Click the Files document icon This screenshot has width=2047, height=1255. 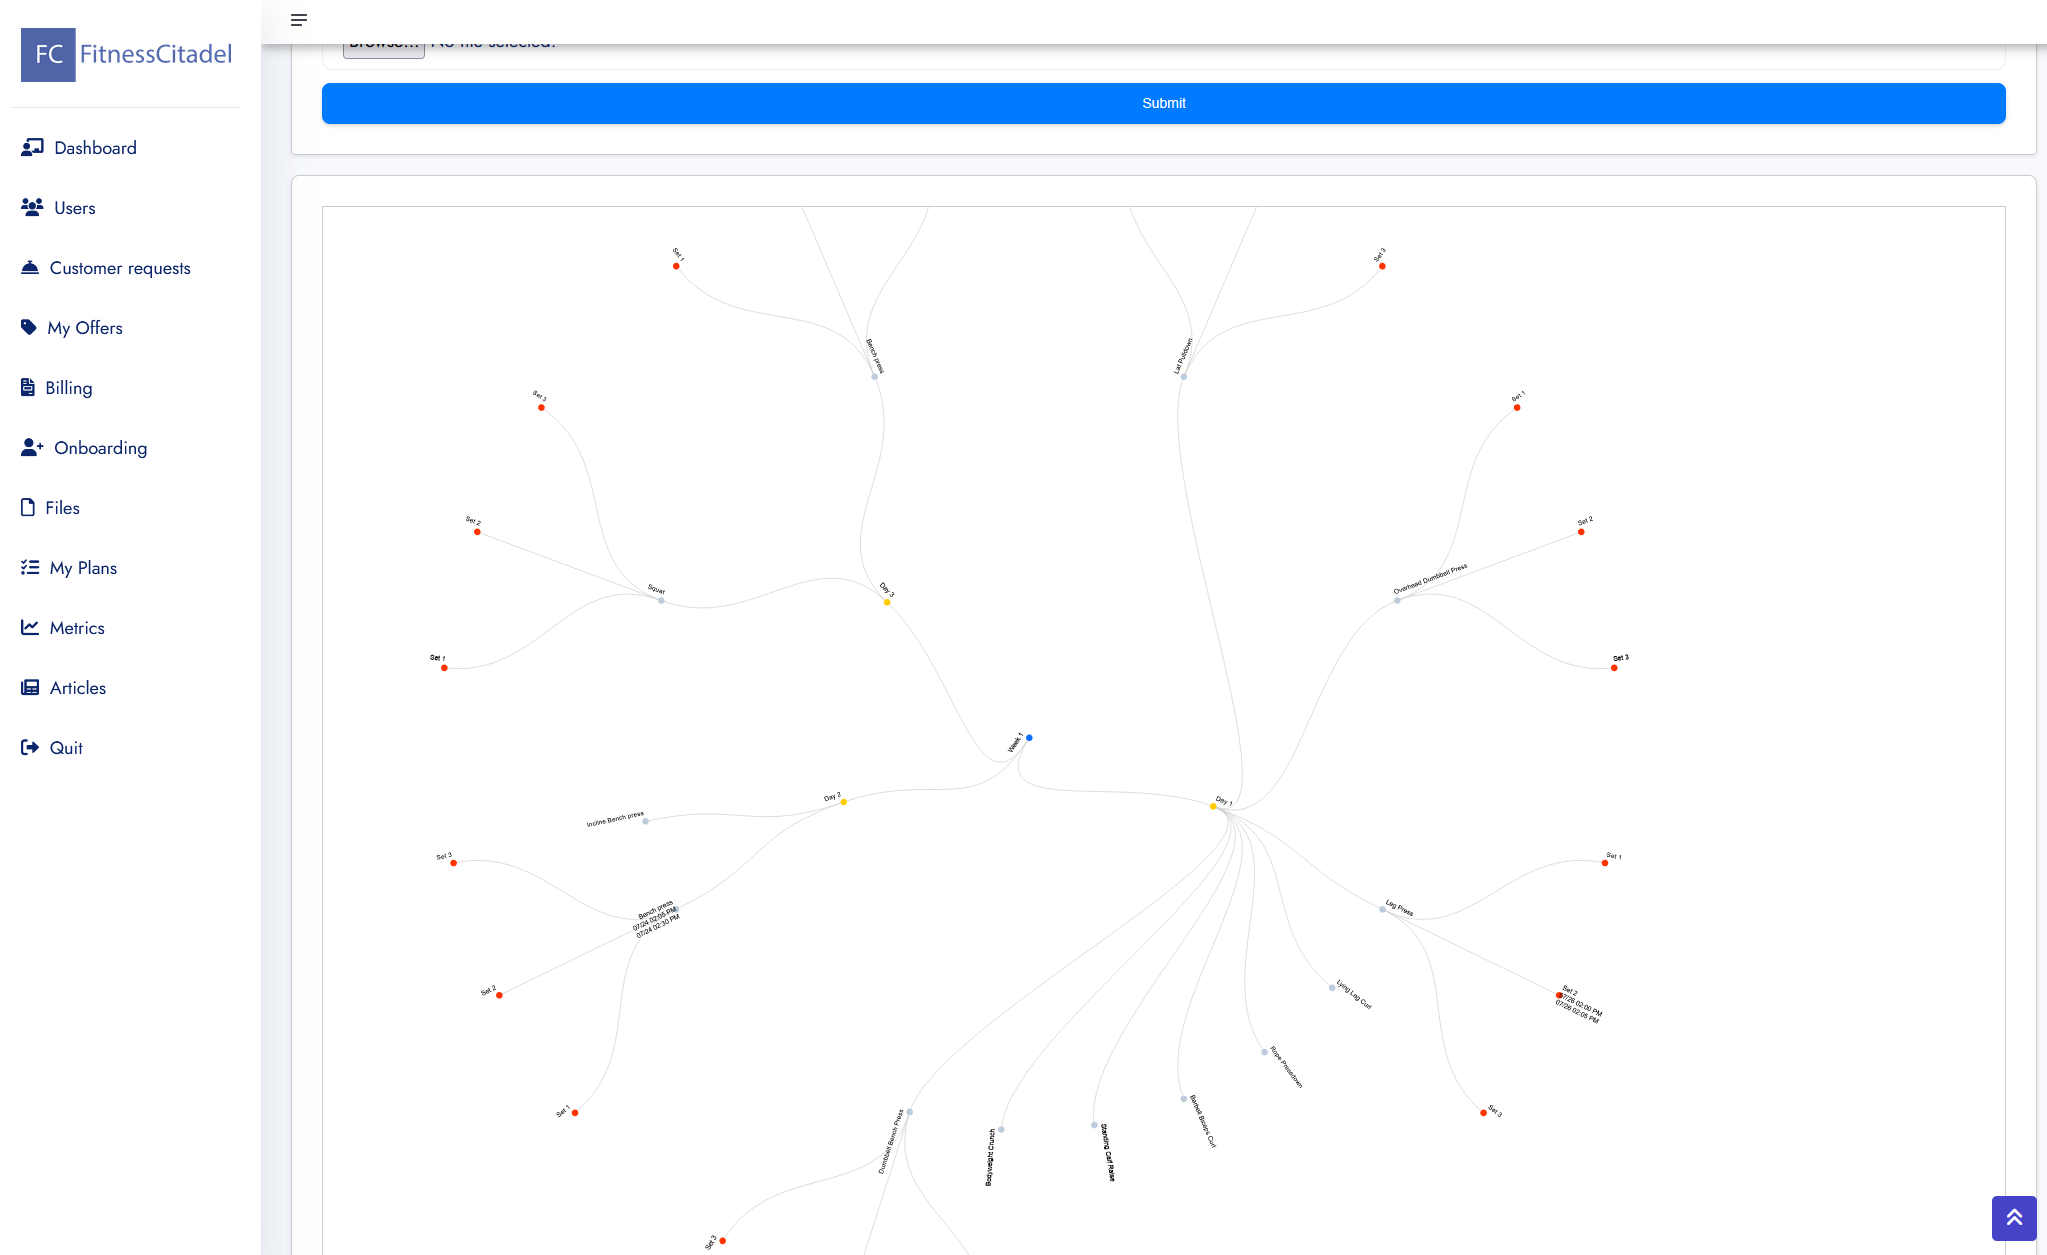click(28, 508)
